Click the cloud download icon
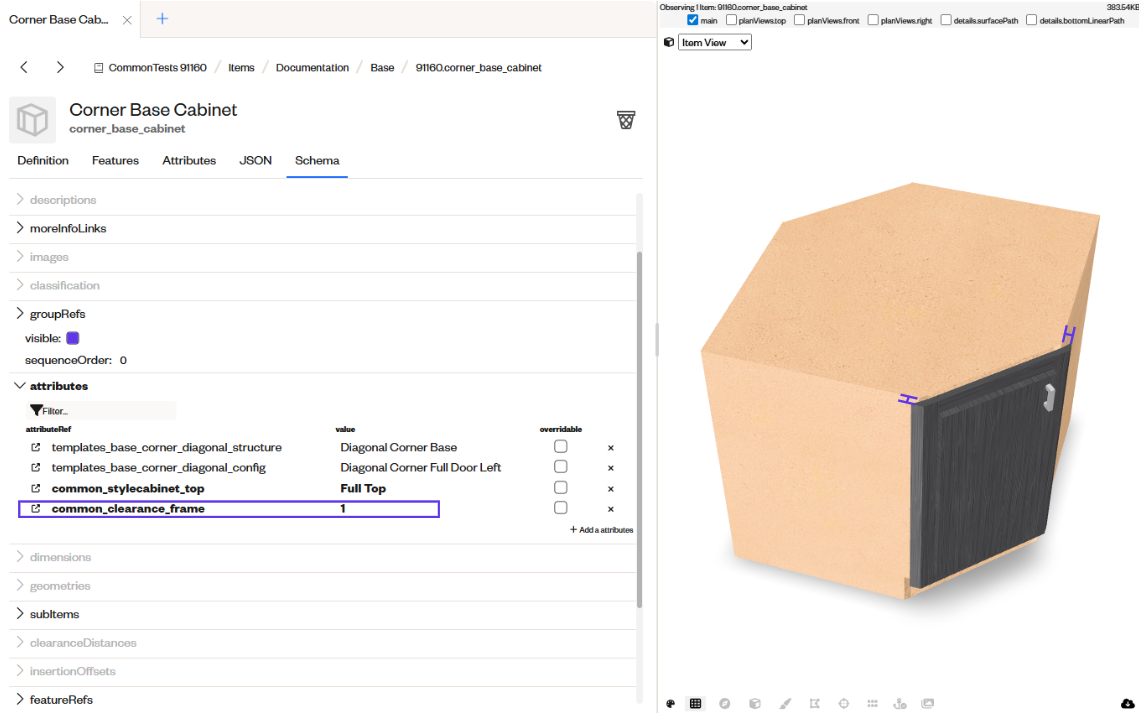This screenshot has width=1139, height=713. tap(1127, 704)
